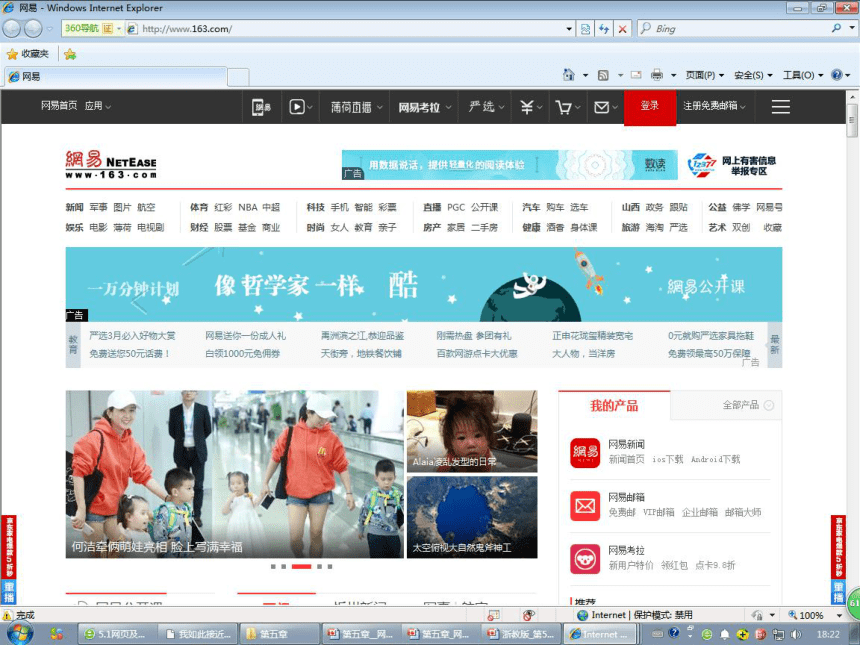Open the hamburger menu icon
This screenshot has width=860, height=645.
780,106
